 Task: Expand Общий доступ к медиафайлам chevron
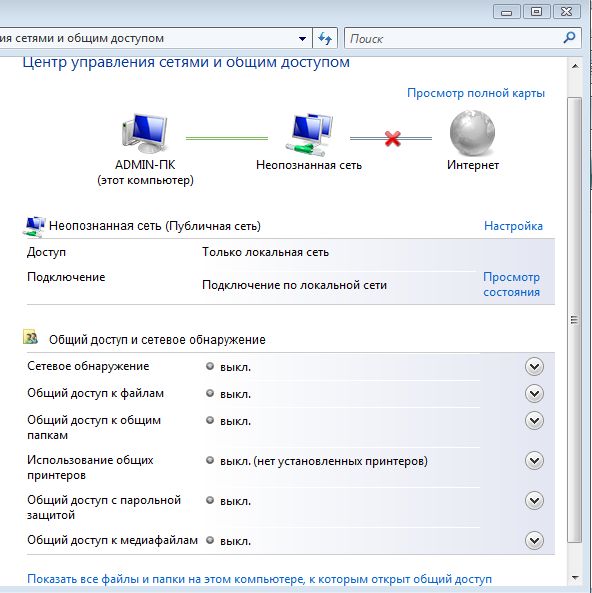click(x=534, y=540)
